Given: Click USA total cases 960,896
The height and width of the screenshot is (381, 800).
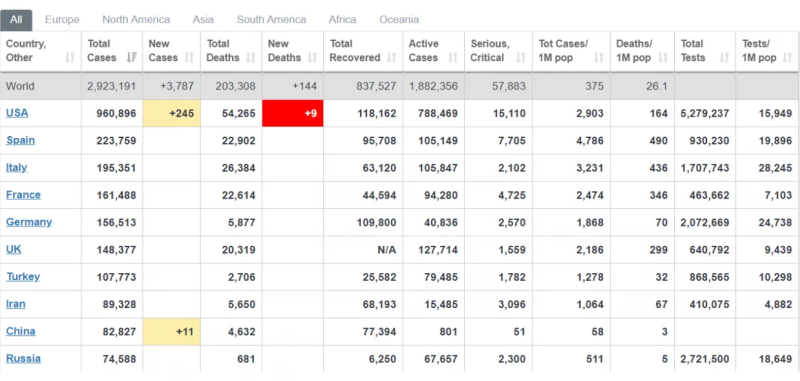Looking at the screenshot, I should 116,113.
